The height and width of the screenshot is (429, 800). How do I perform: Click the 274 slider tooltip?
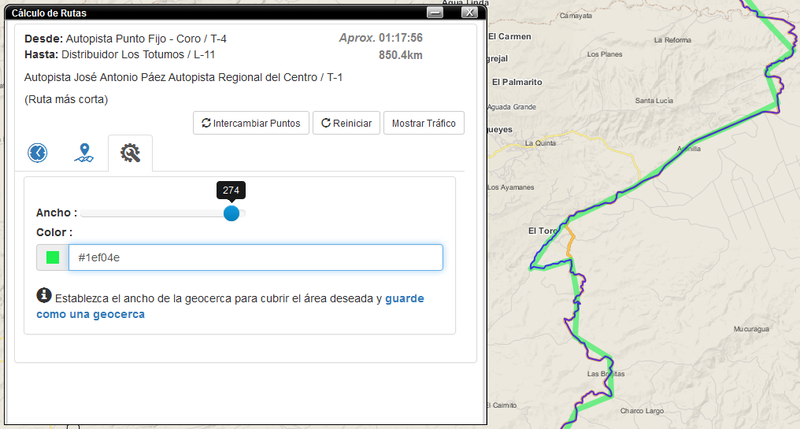[x=231, y=190]
